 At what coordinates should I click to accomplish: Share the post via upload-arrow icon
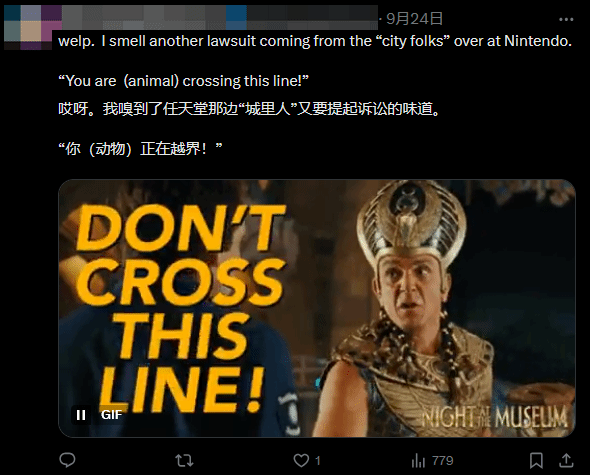pos(566,460)
